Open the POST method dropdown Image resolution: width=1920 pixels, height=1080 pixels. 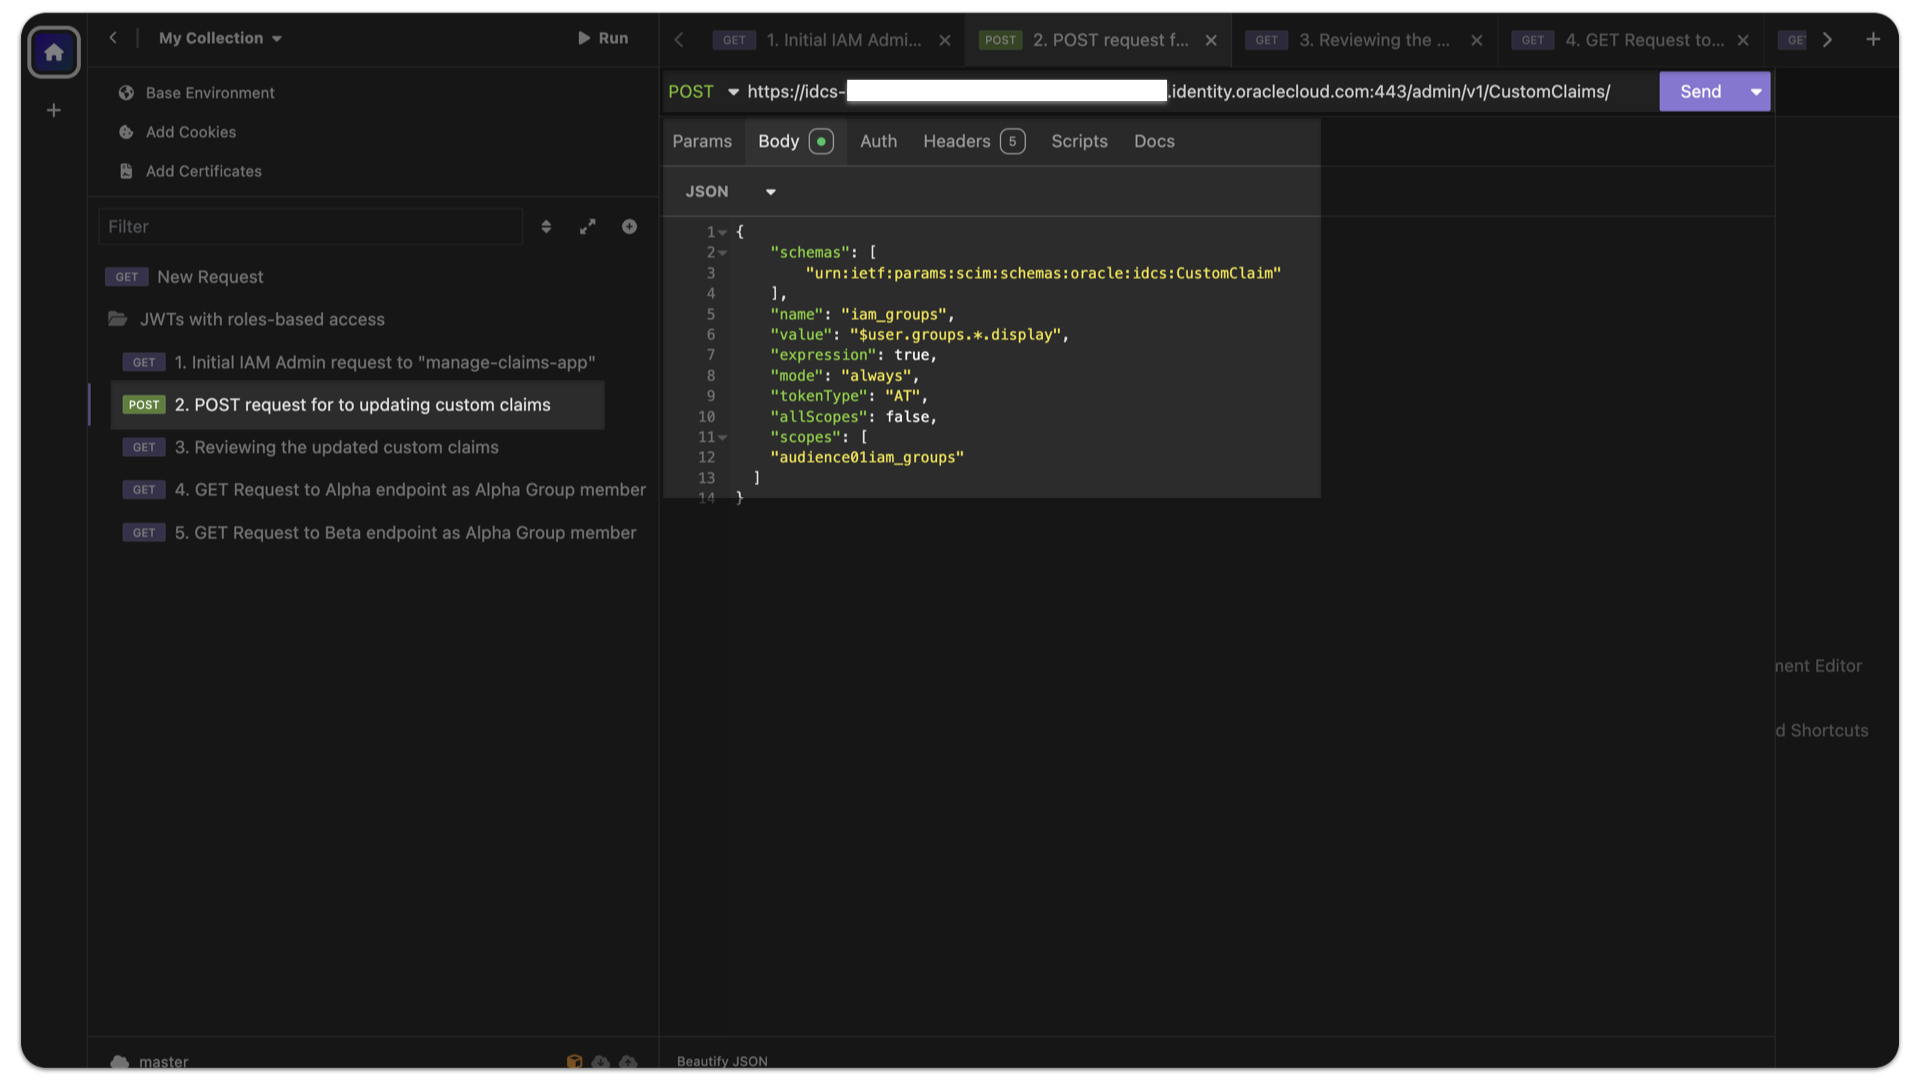pos(732,91)
